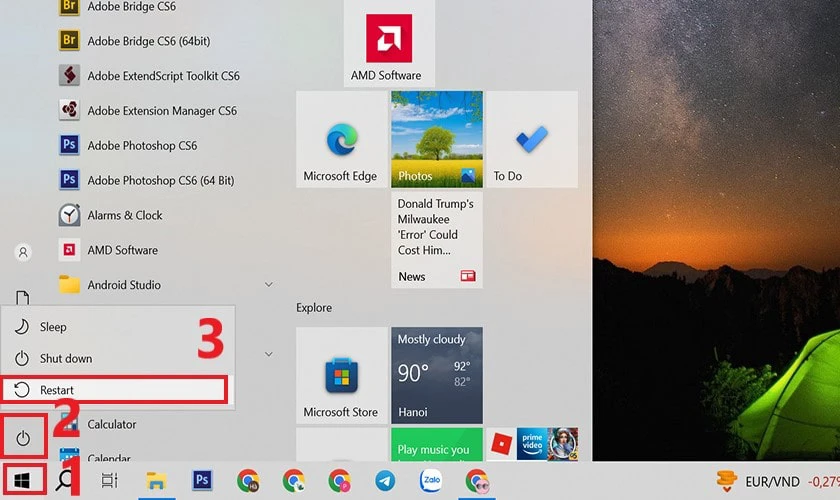The height and width of the screenshot is (500, 840).
Task: Open Chrome with pink P profile badge
Action: click(340, 481)
